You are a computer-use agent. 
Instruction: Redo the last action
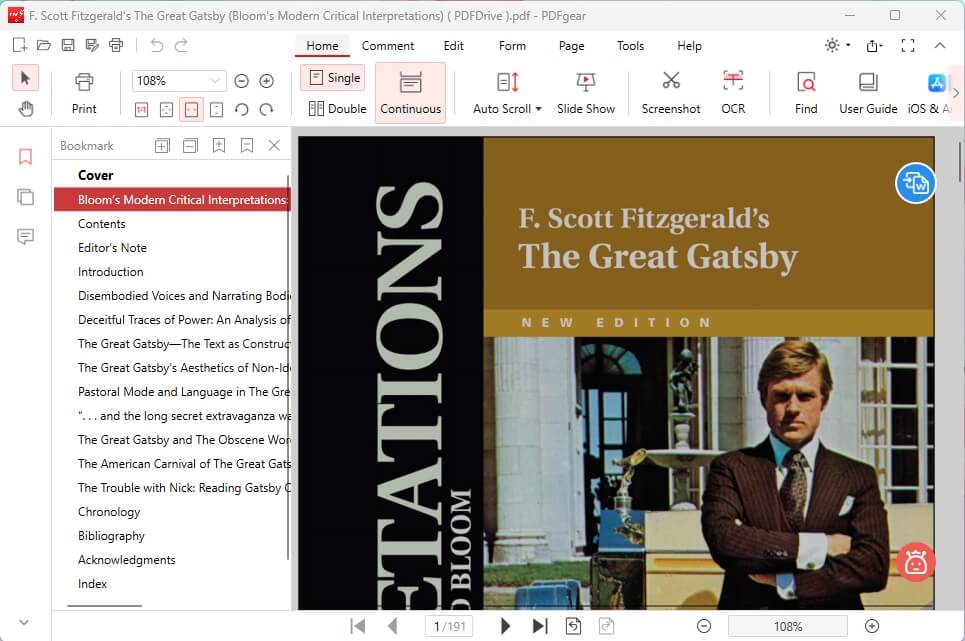(x=181, y=45)
